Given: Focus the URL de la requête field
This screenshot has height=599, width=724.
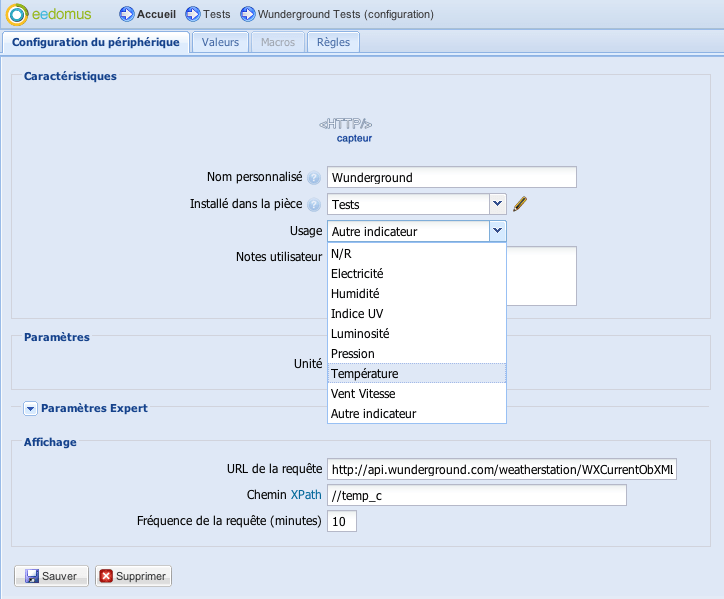Looking at the screenshot, I should click(x=502, y=469).
